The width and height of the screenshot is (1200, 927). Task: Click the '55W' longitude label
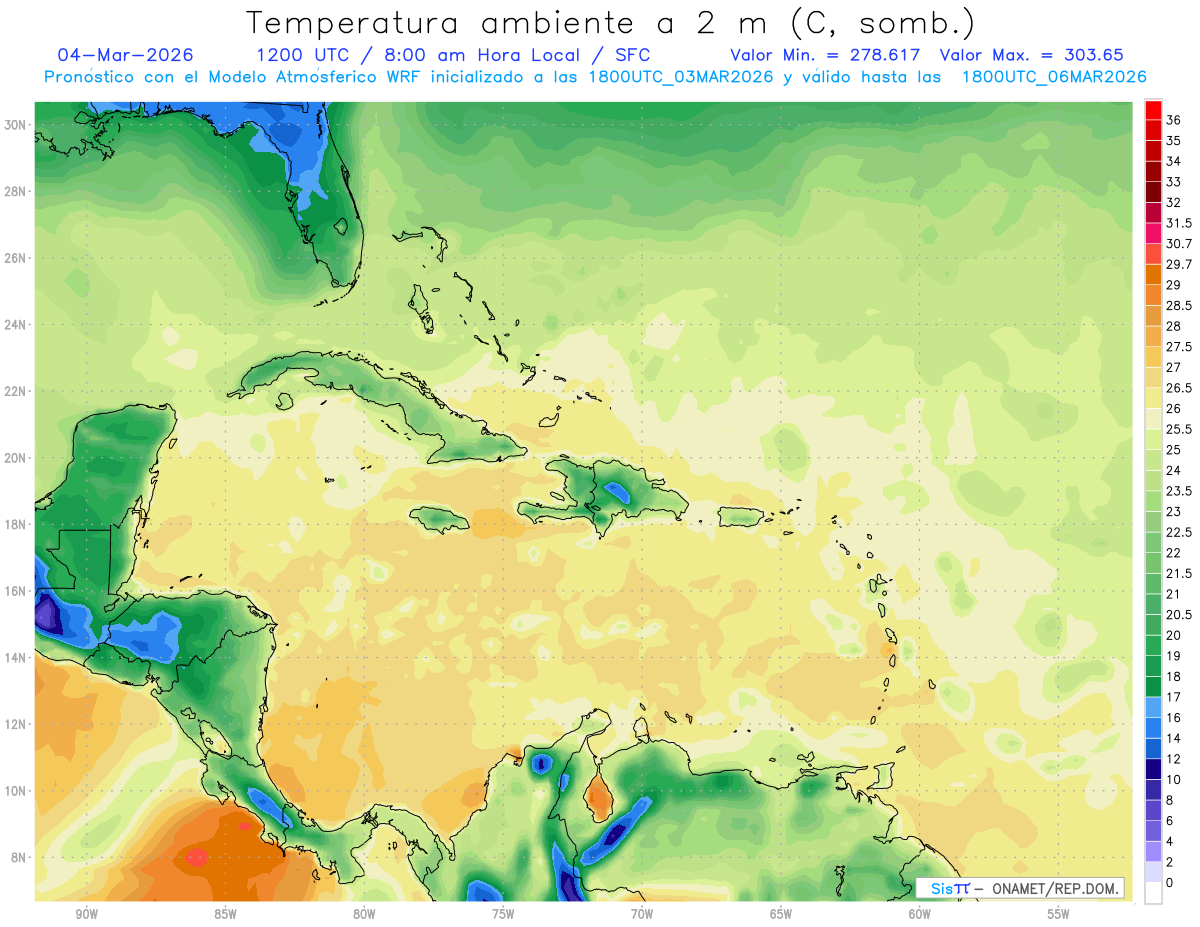pos(1059,914)
